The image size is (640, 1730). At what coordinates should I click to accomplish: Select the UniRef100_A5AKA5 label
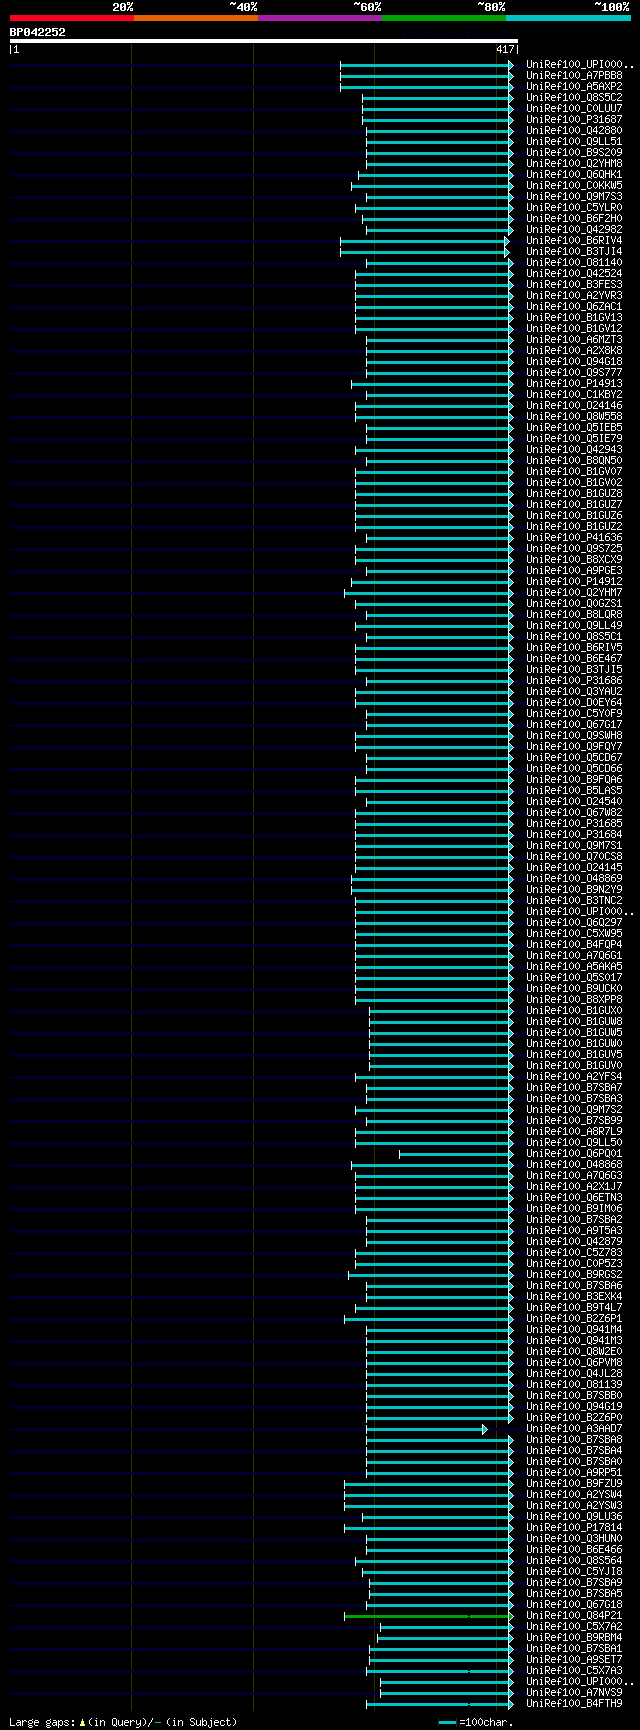tap(574, 966)
